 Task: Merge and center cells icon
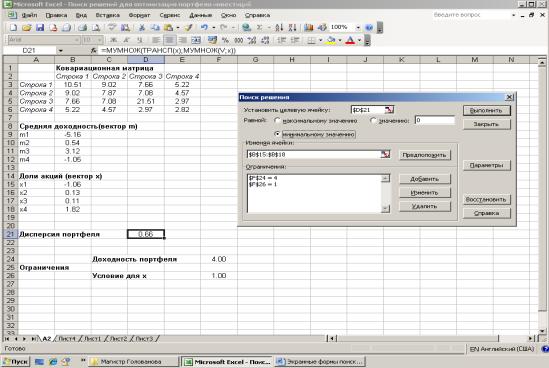[196, 40]
